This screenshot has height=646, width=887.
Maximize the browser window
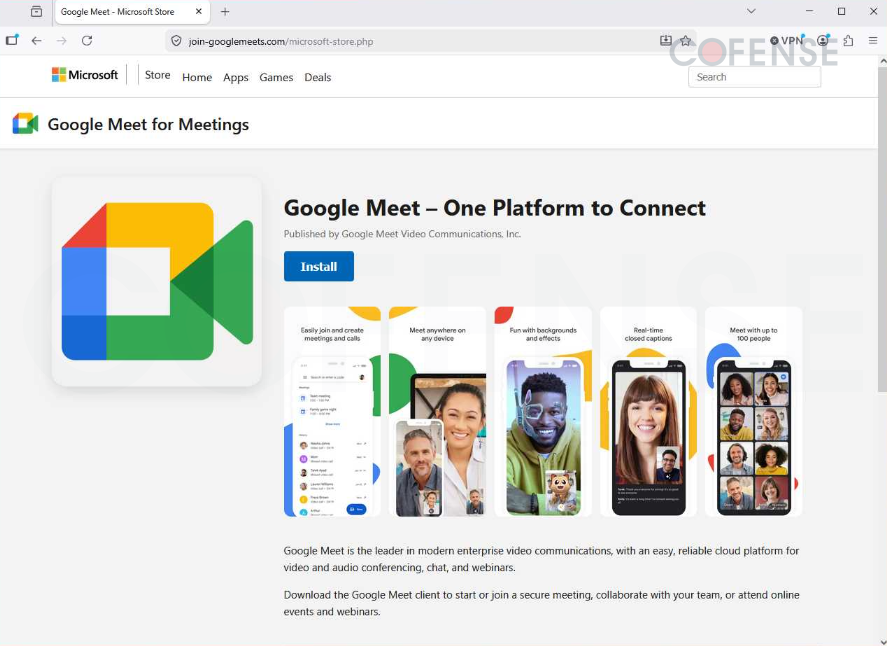pos(841,11)
